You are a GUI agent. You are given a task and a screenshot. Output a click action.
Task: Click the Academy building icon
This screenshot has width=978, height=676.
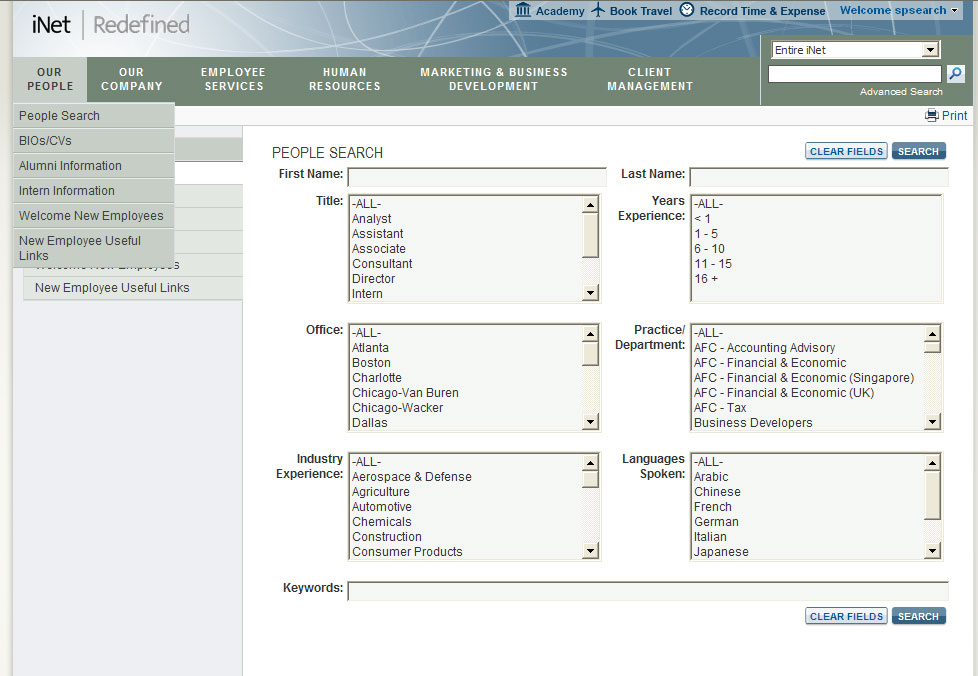[522, 11]
